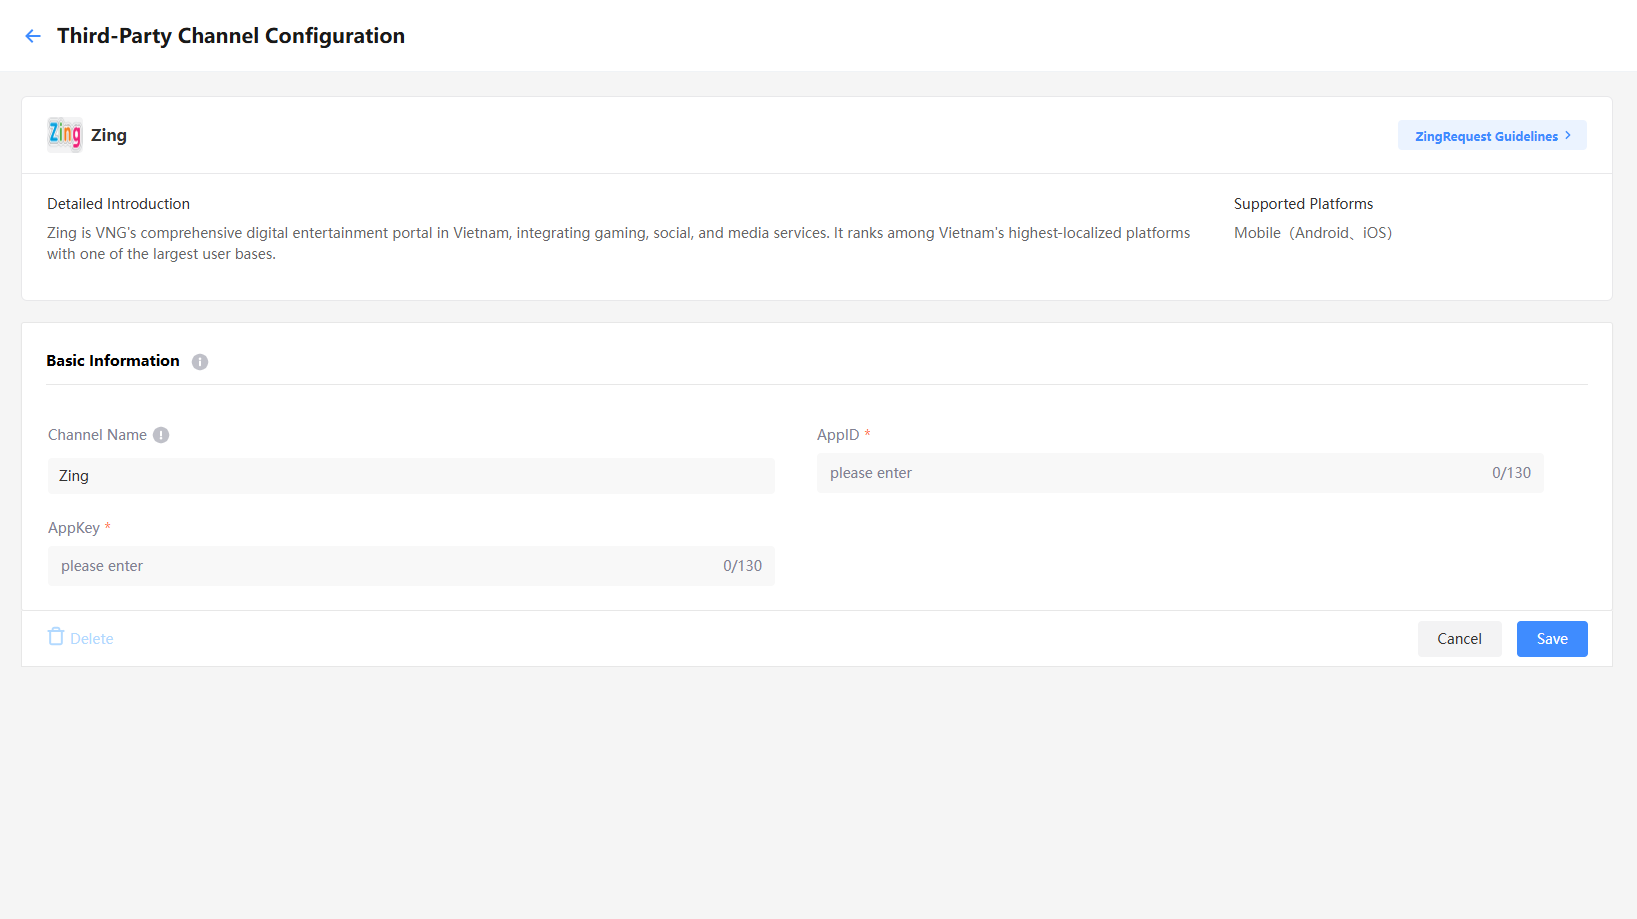Click the Supported Platforms heading

1304,204
